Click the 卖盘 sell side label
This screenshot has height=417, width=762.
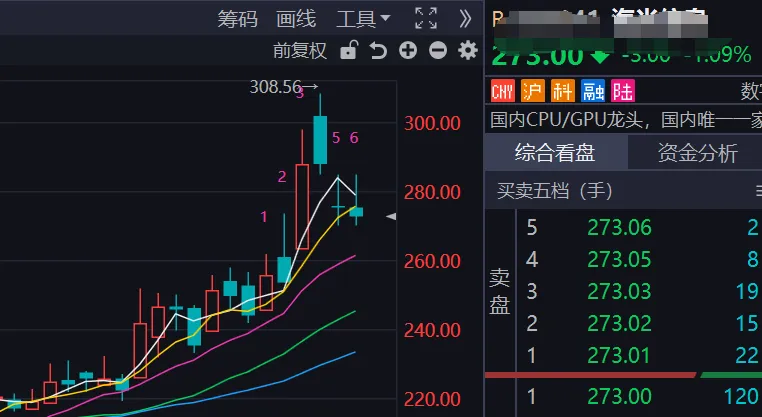500,292
